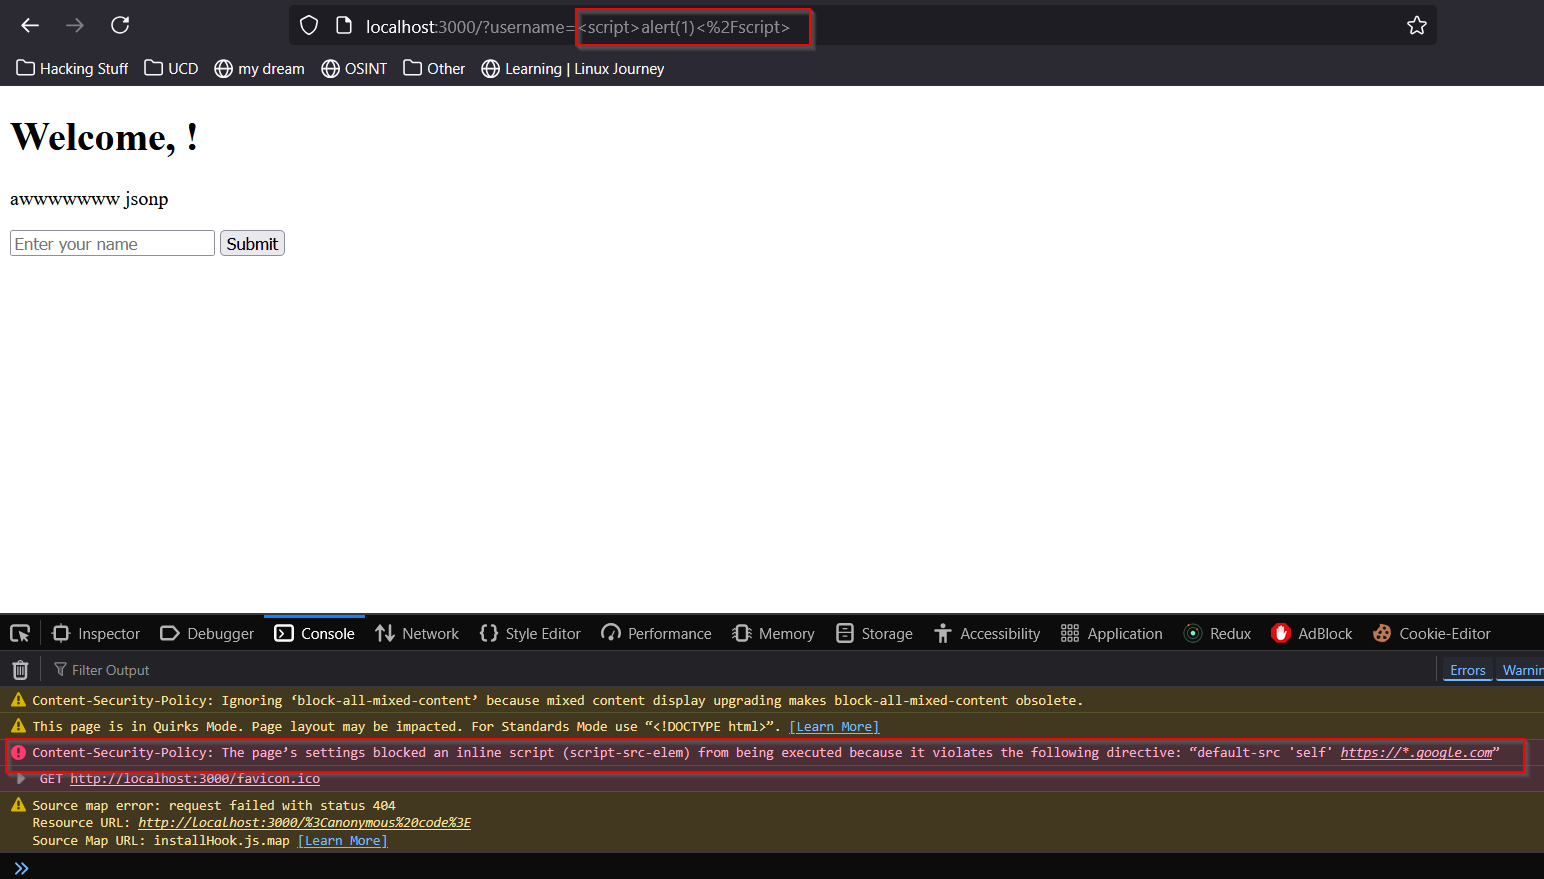
Task: Bookmark this page with the star icon
Action: (x=1417, y=26)
